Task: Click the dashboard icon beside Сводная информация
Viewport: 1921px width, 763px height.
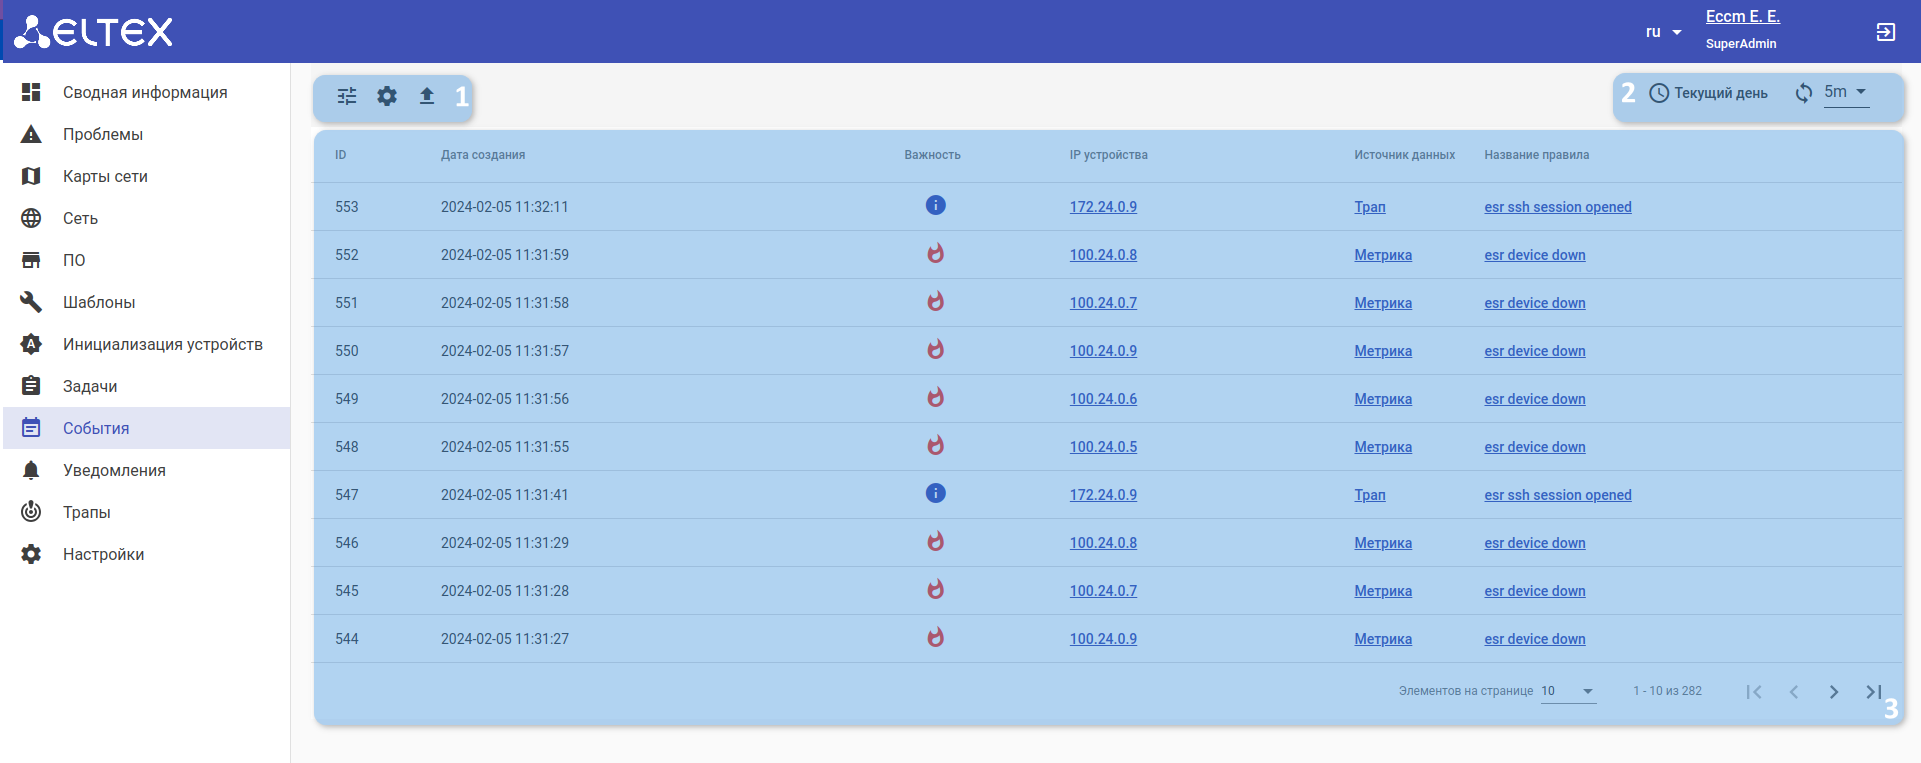Action: [x=31, y=92]
